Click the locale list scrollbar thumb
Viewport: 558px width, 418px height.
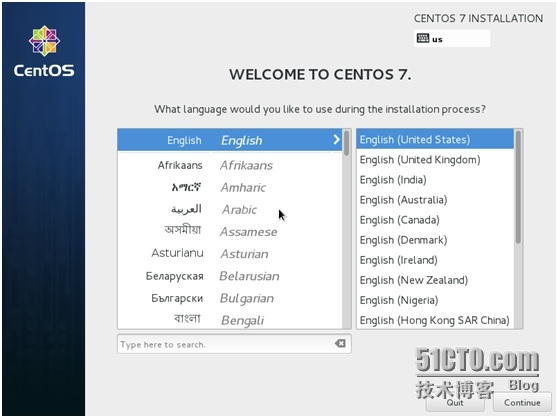pyautogui.click(x=518, y=187)
